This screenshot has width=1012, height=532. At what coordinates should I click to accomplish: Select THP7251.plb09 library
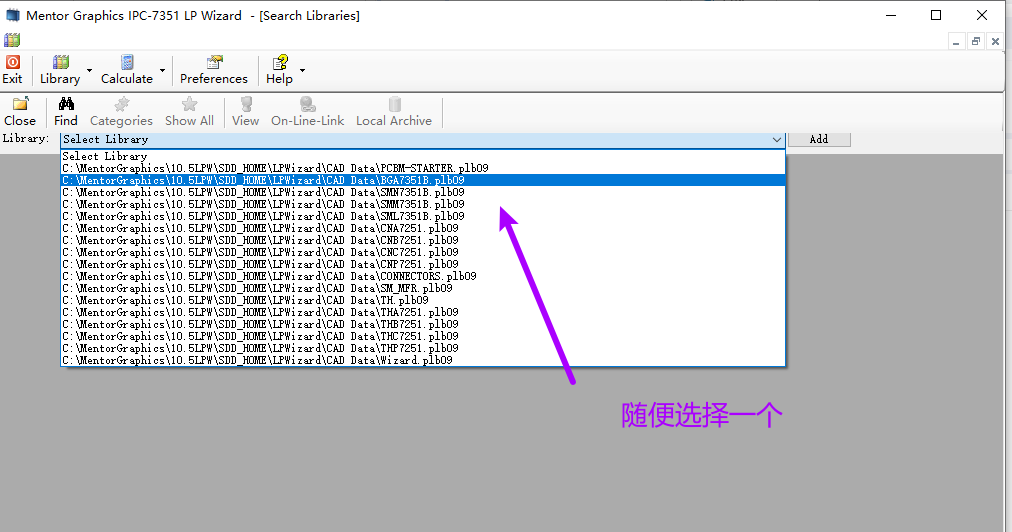coord(423,348)
